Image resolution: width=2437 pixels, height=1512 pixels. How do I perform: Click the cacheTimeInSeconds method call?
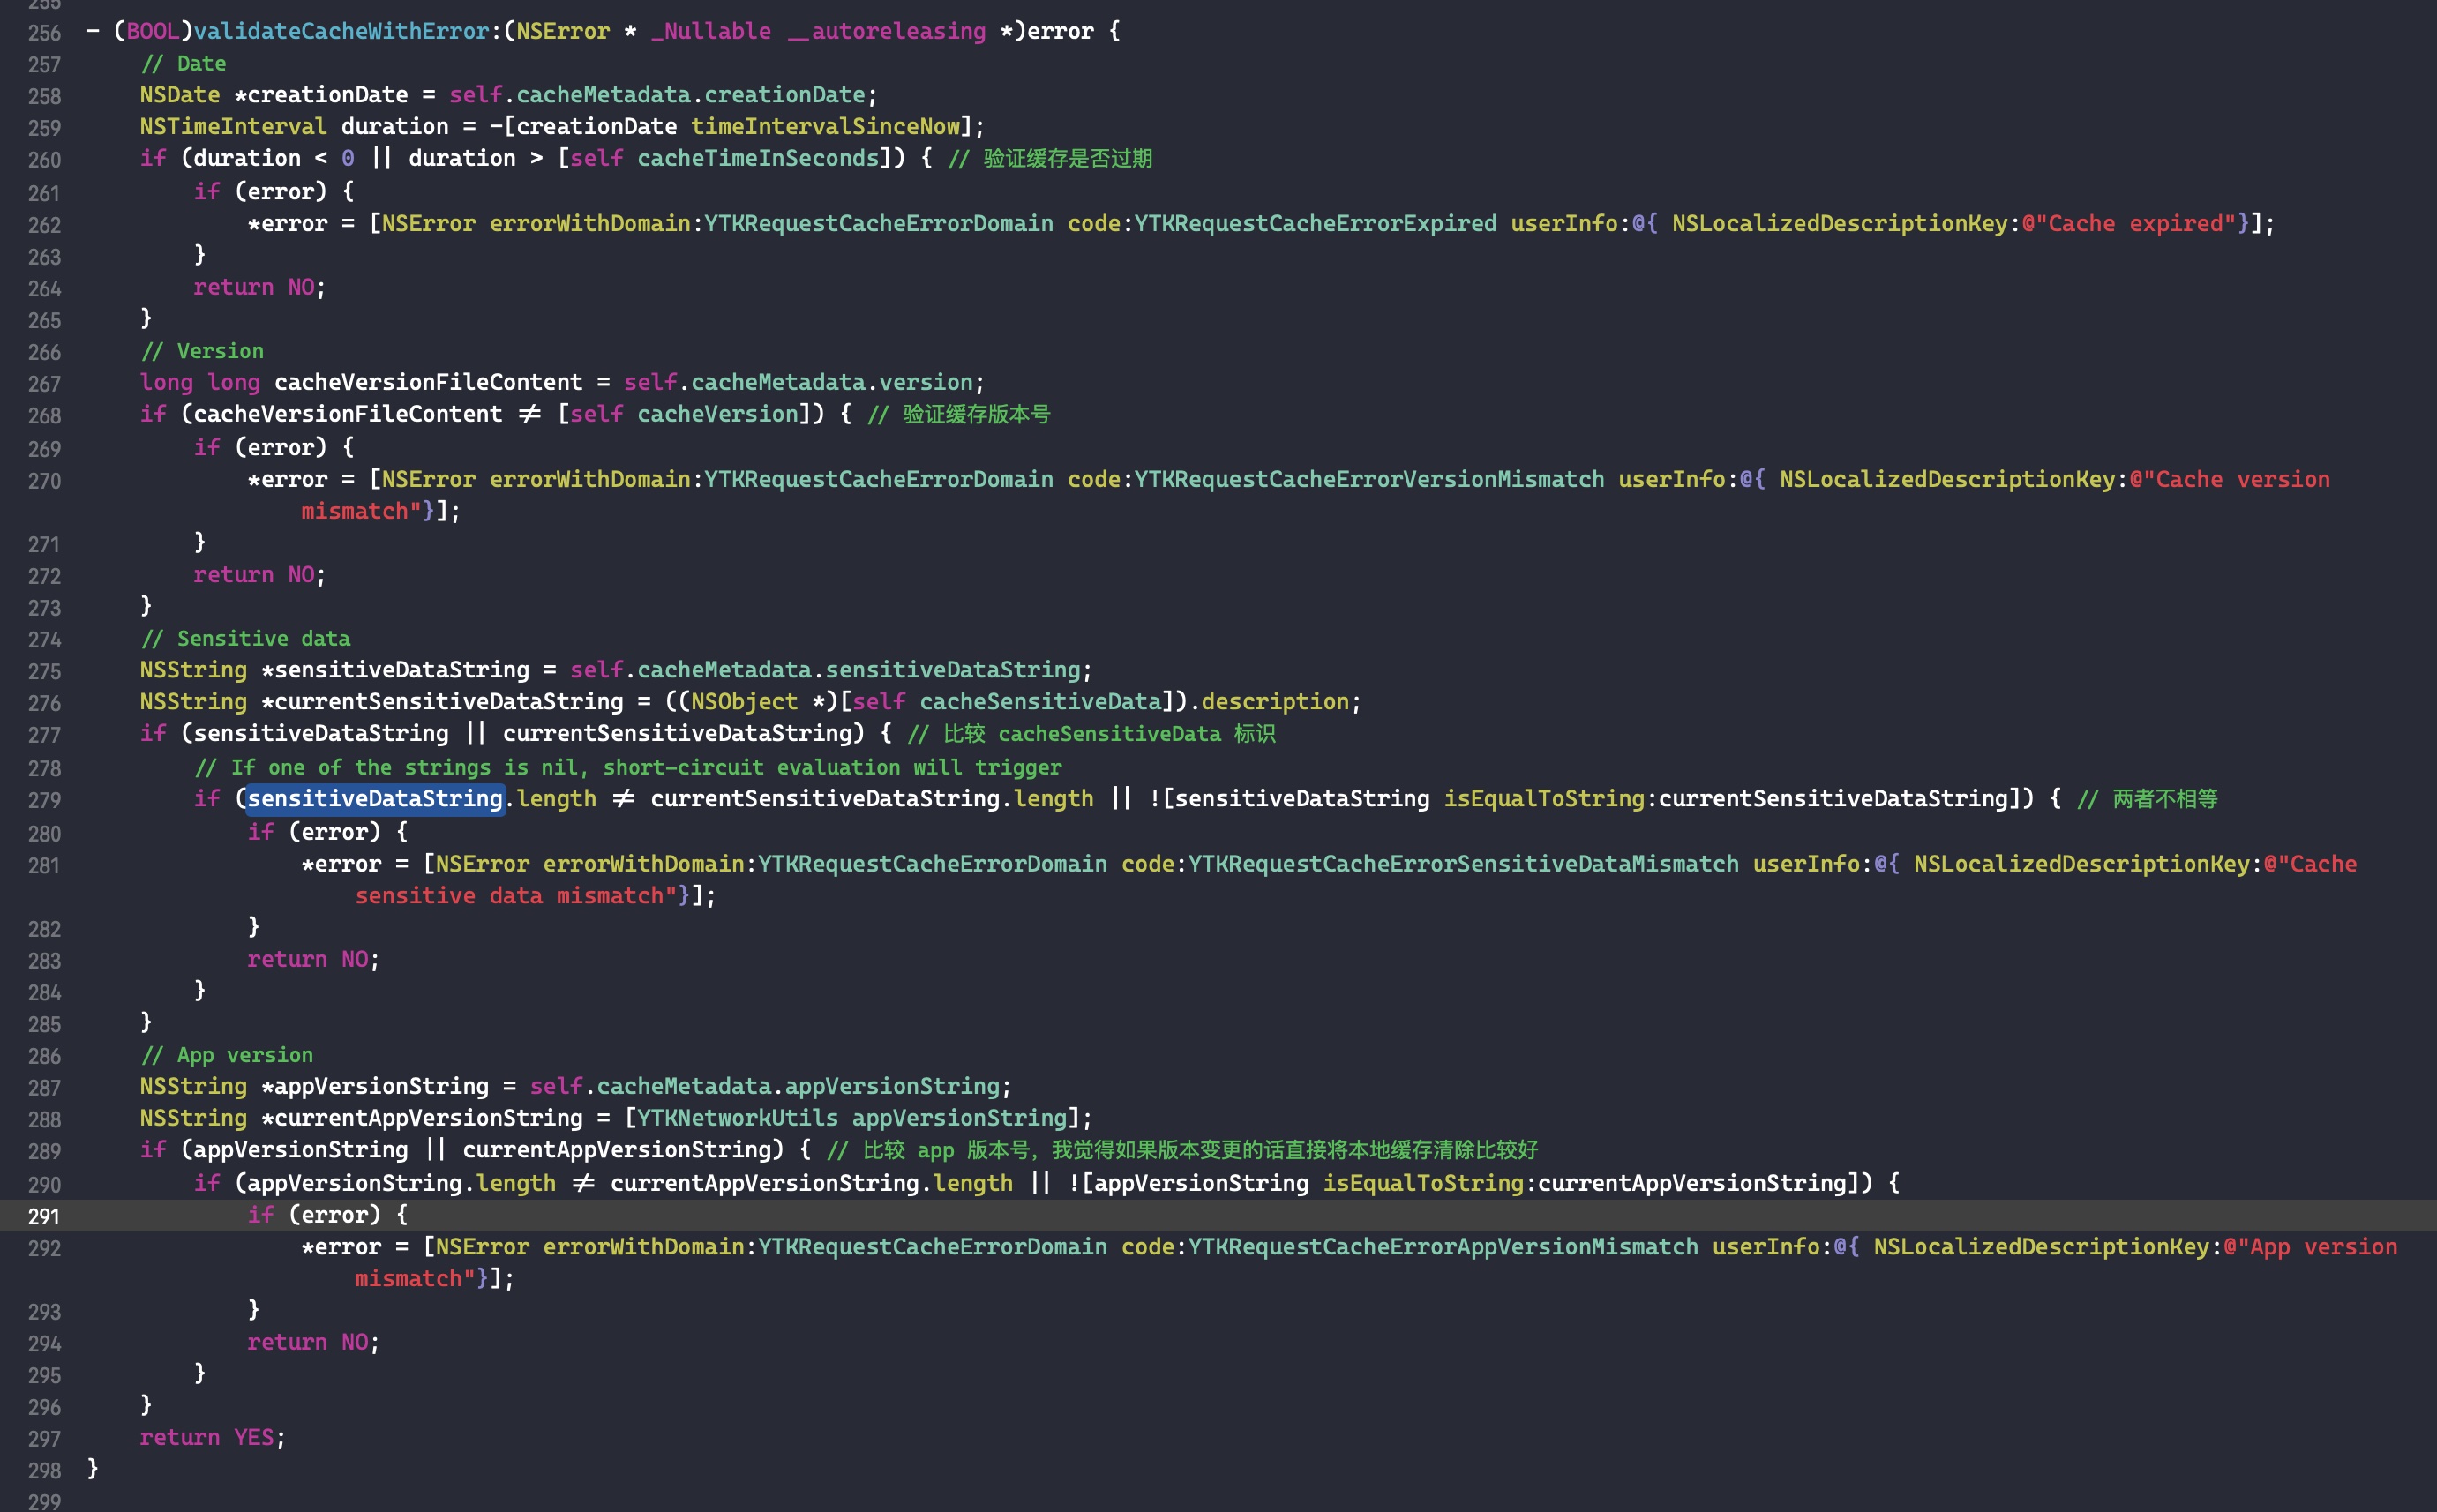pos(757,158)
